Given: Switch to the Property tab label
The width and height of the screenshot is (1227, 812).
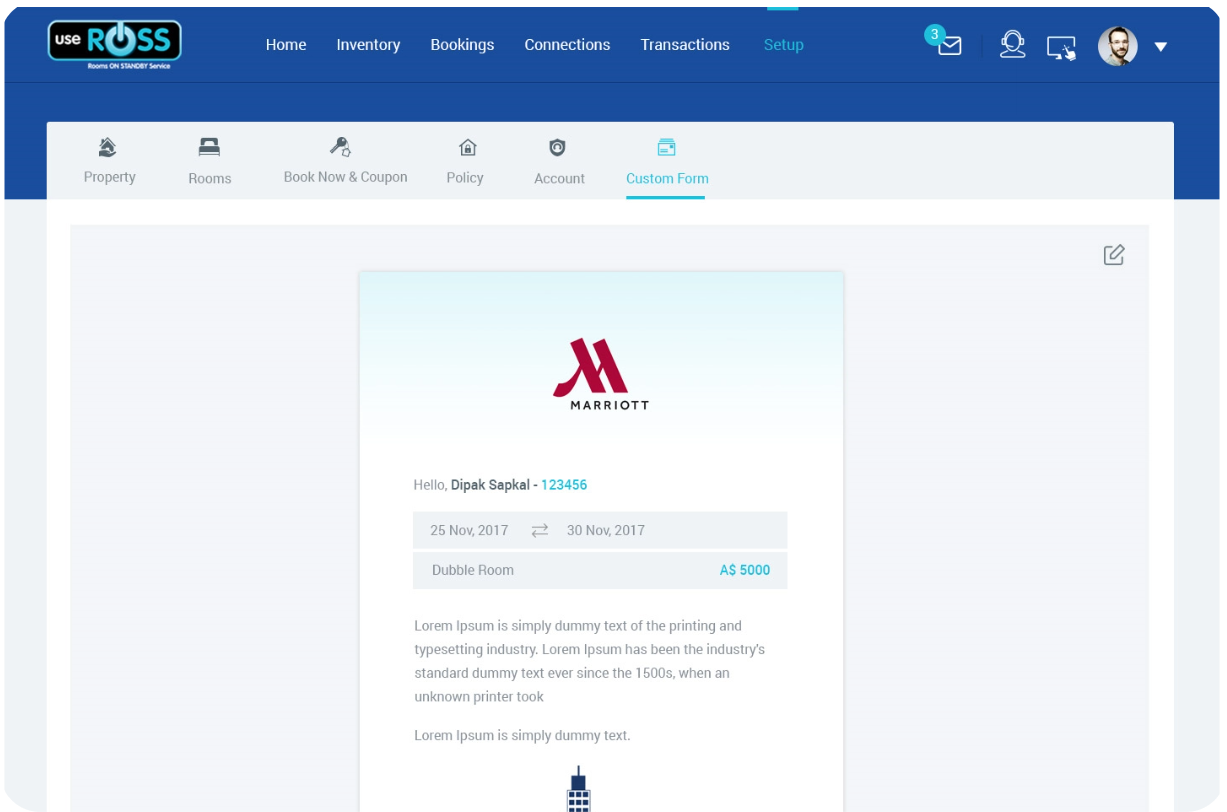Looking at the screenshot, I should pyautogui.click(x=109, y=177).
